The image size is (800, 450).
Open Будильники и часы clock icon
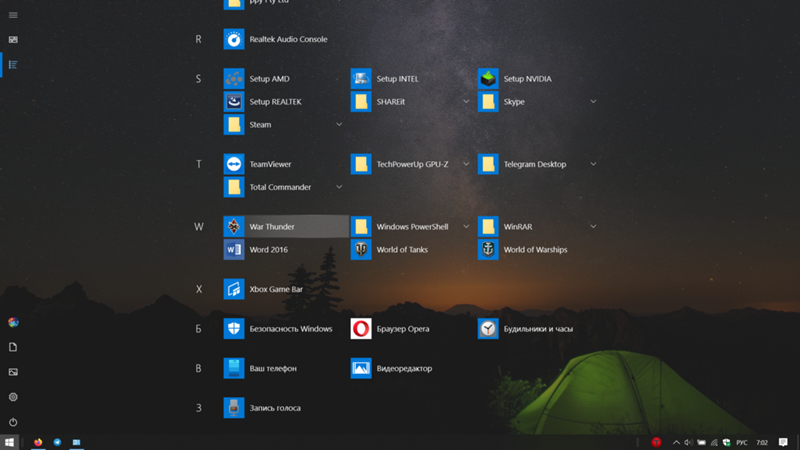(x=488, y=329)
